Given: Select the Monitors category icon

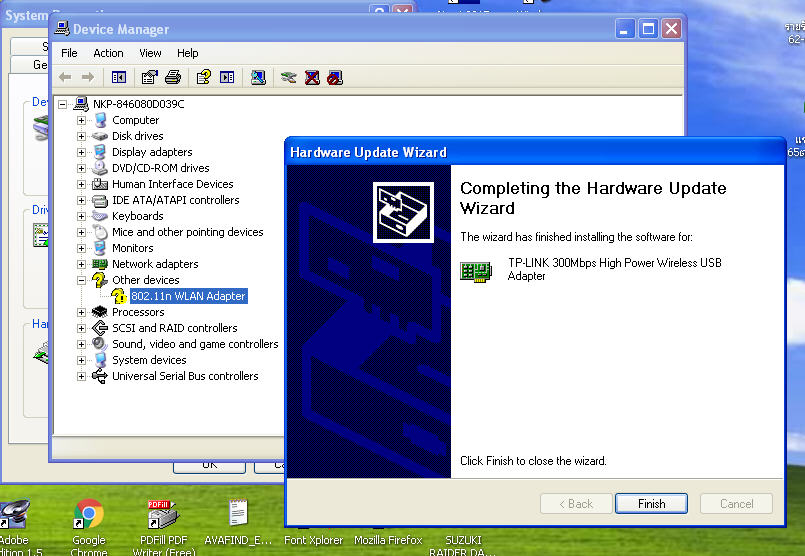Looking at the screenshot, I should pos(100,248).
